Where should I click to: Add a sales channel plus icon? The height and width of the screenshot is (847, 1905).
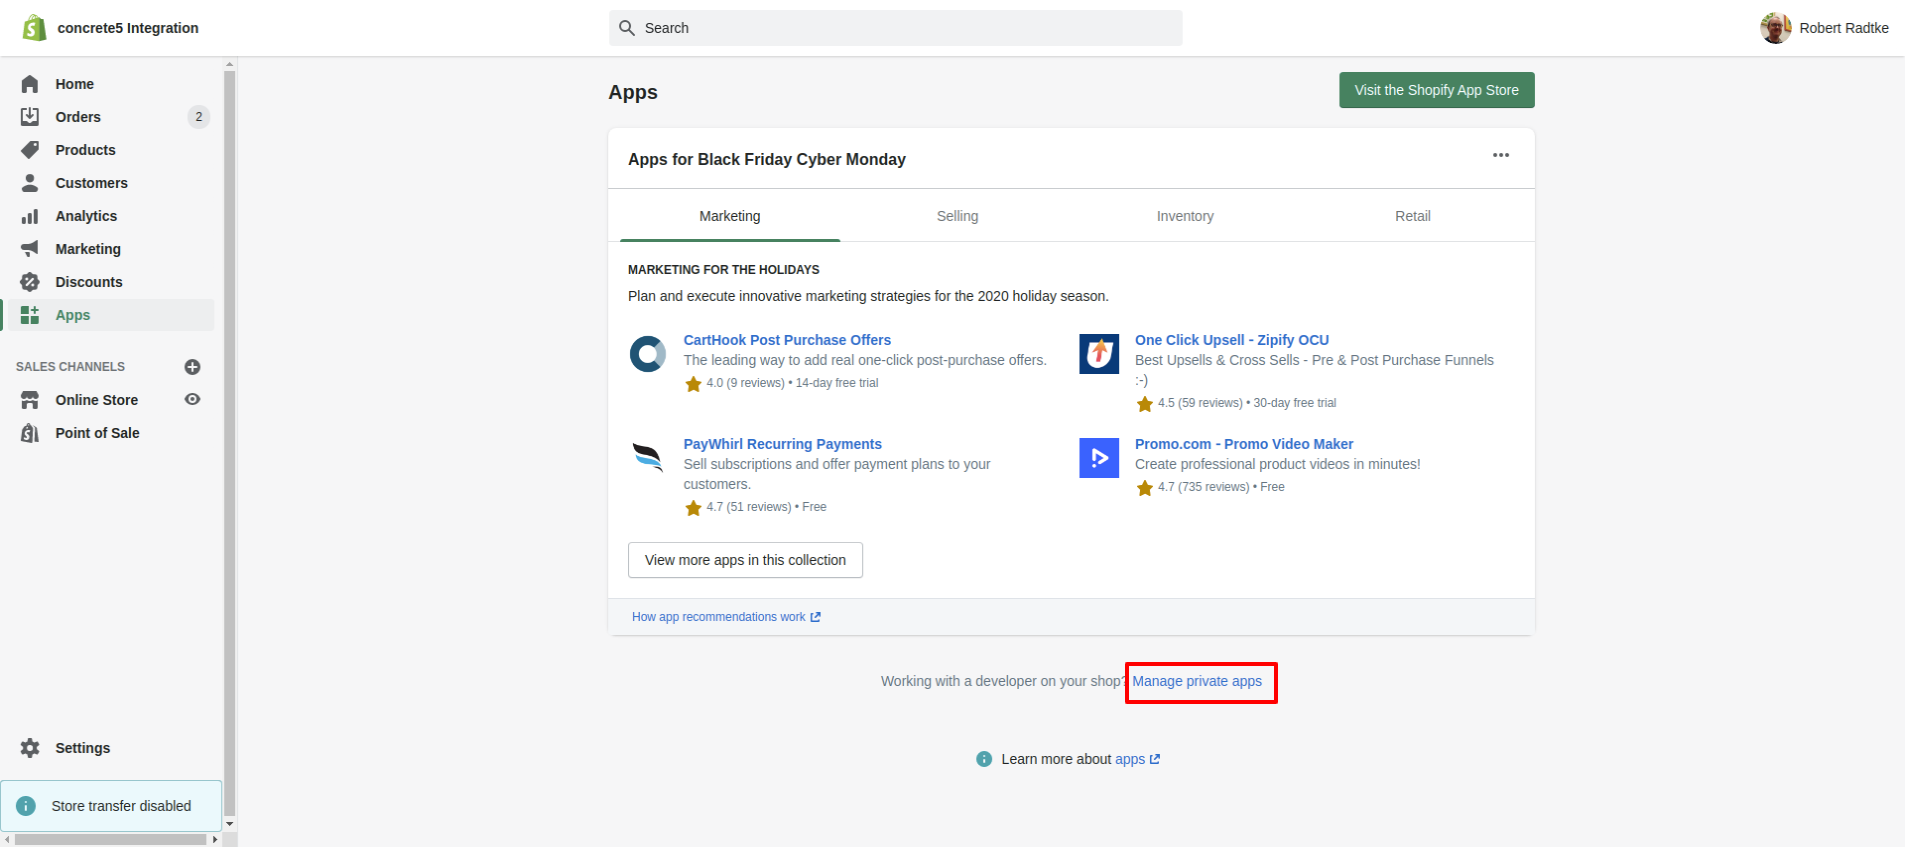(193, 367)
